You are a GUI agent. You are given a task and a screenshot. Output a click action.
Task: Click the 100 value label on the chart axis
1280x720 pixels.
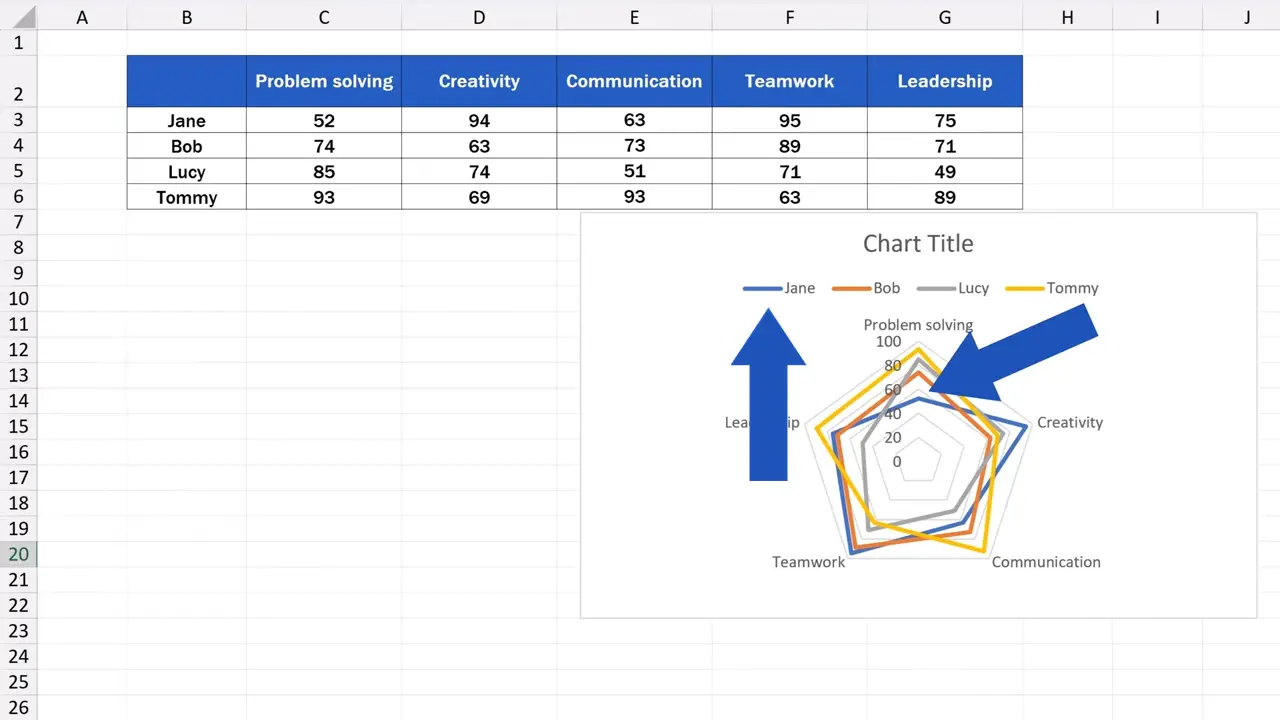(889, 341)
